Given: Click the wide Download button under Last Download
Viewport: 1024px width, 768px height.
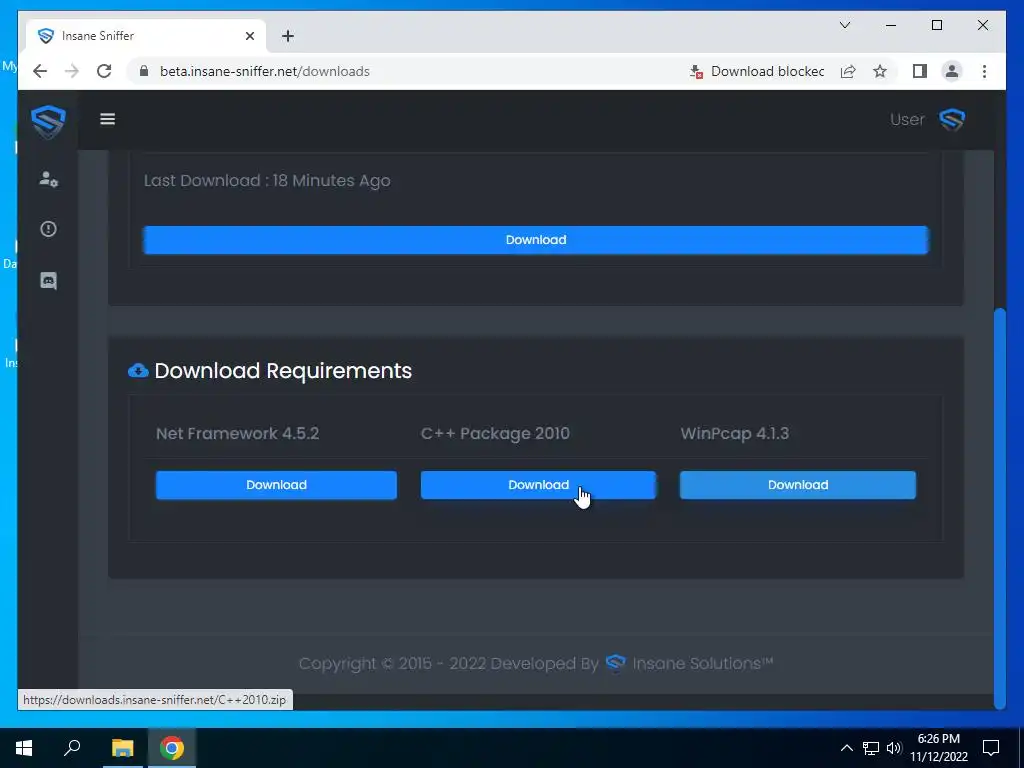Looking at the screenshot, I should point(536,240).
